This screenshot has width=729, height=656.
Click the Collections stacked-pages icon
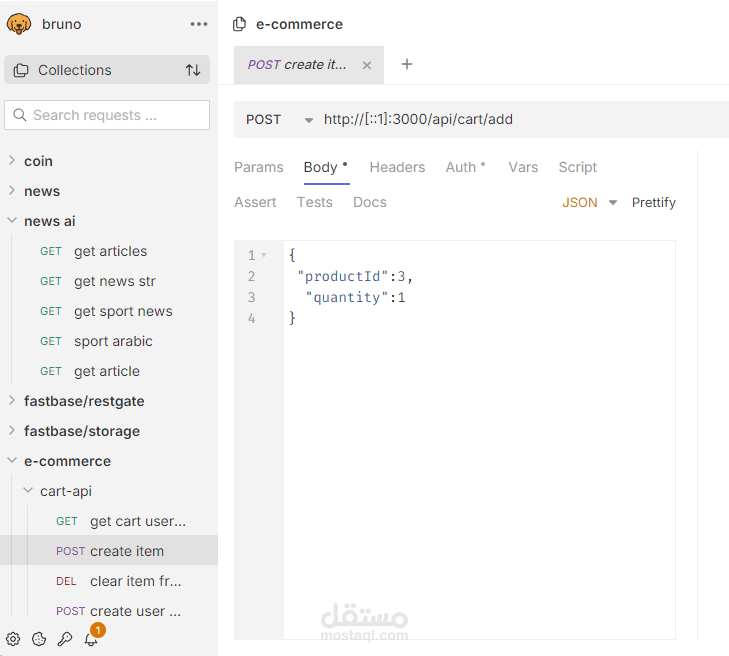point(21,70)
